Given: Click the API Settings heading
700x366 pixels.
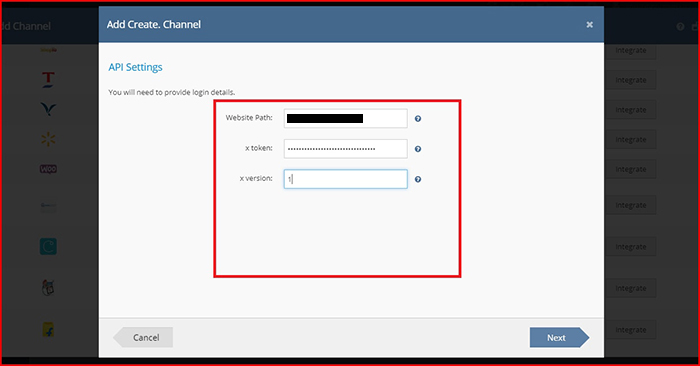Looking at the screenshot, I should [x=135, y=67].
